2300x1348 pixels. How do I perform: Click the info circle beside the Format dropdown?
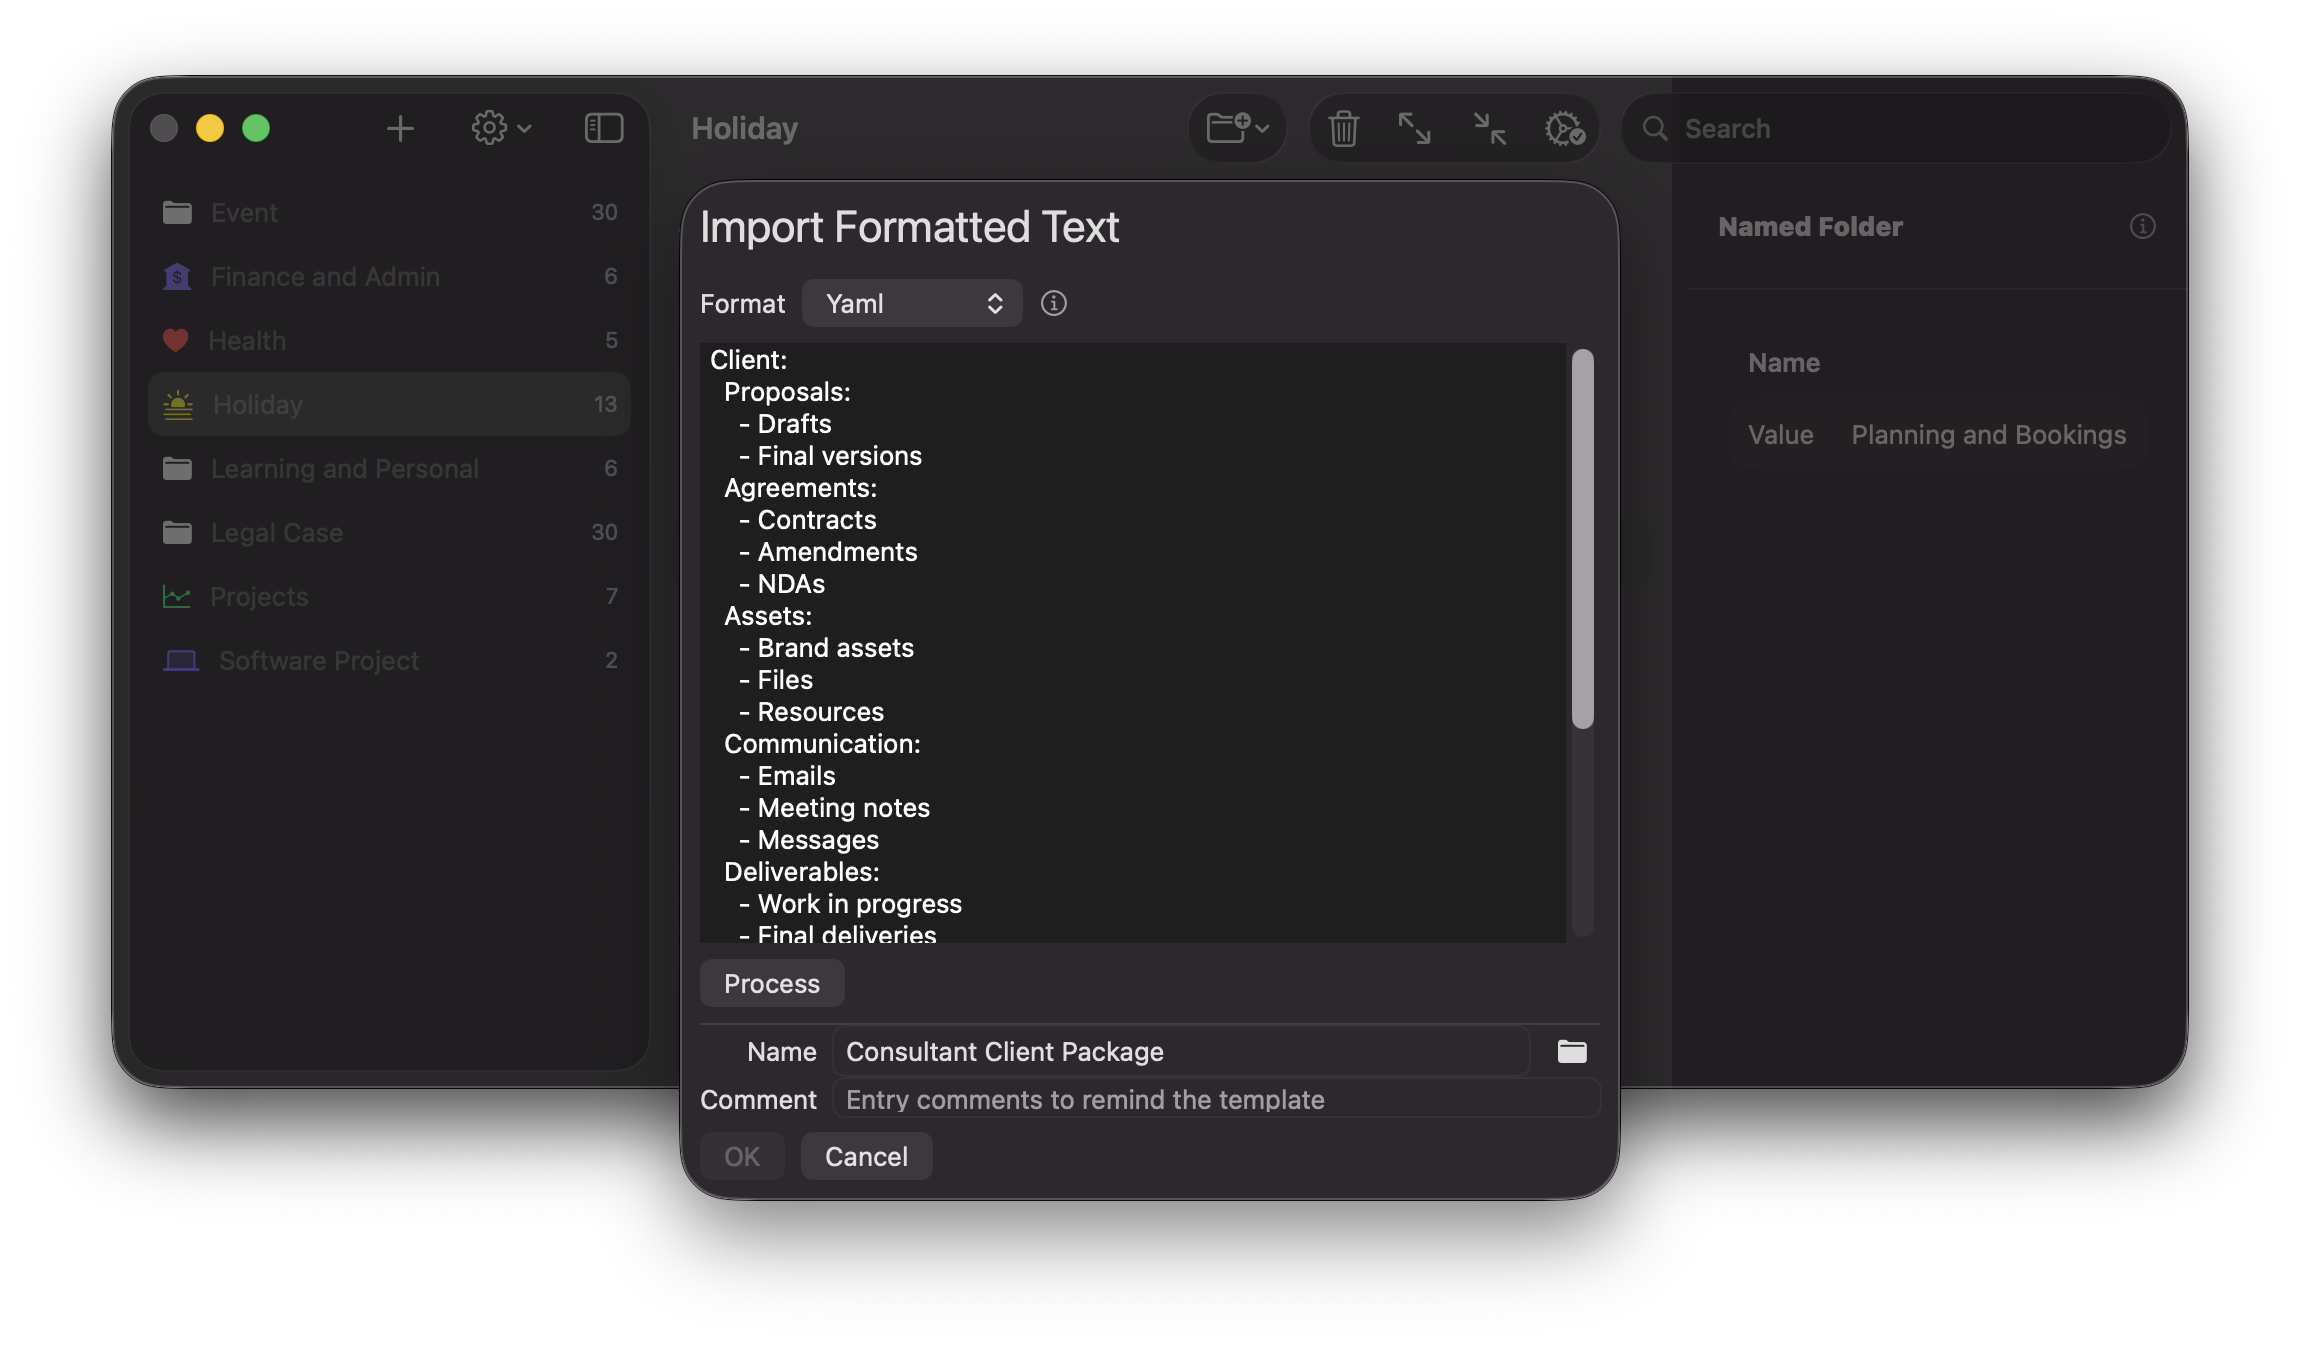[x=1054, y=303]
